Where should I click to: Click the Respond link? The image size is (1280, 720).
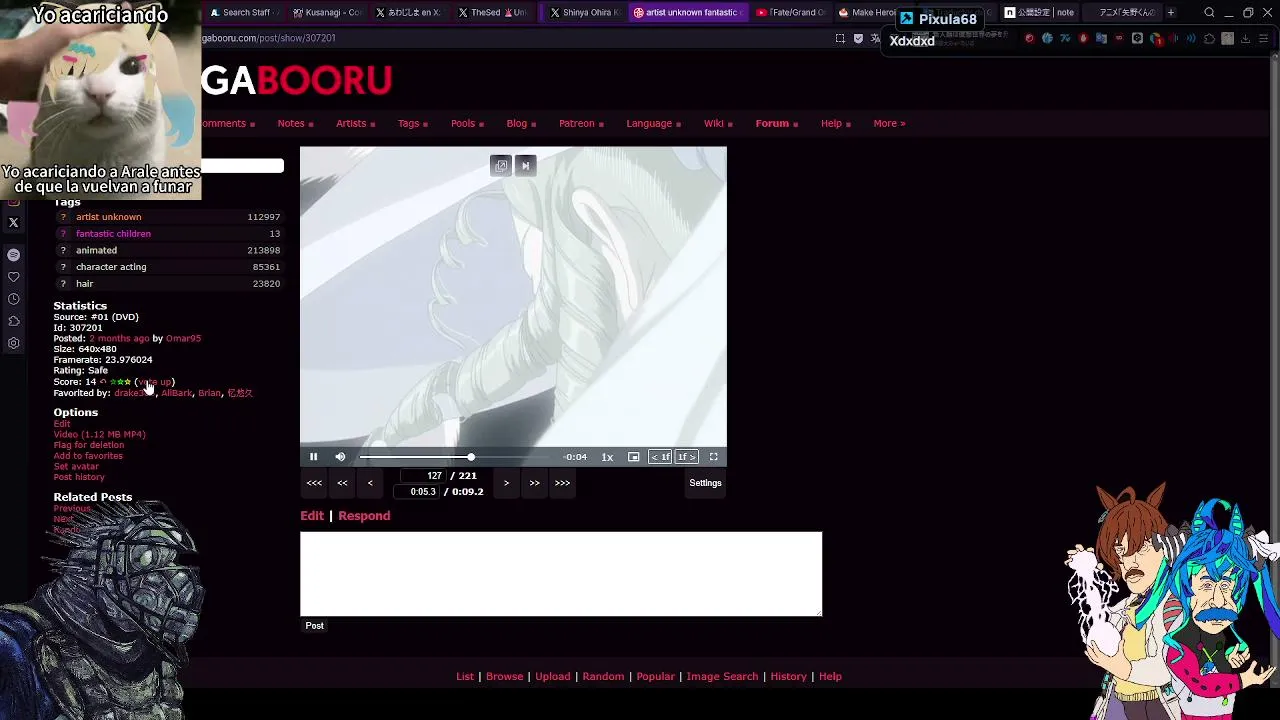pos(364,516)
